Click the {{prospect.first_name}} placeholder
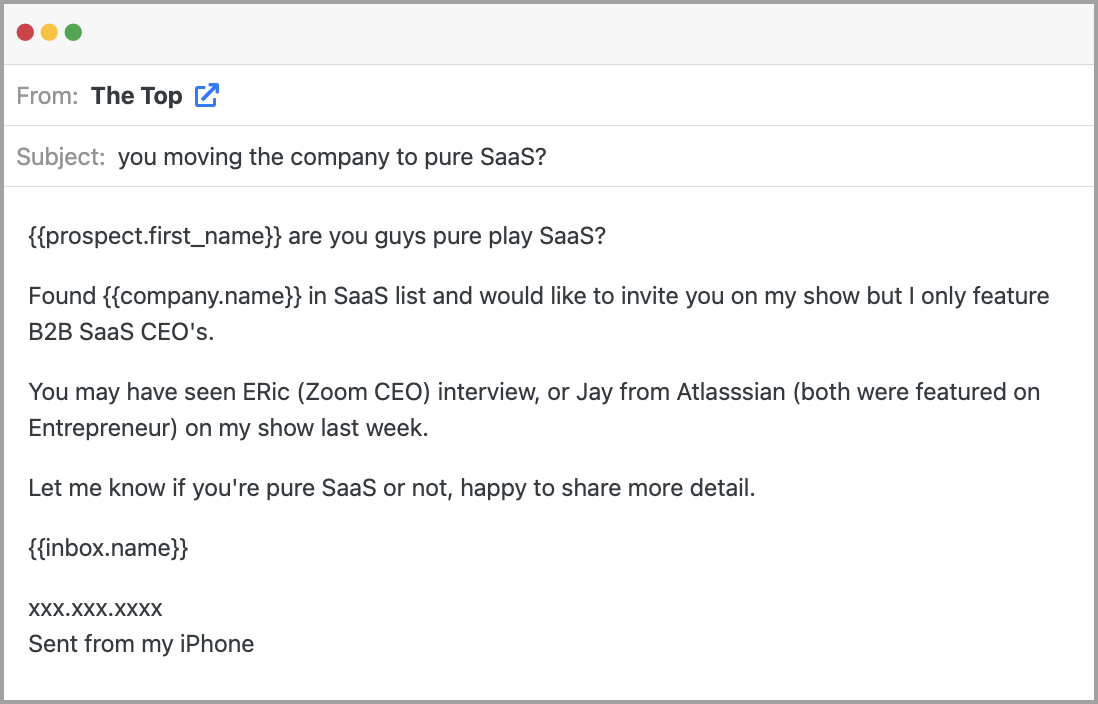Image resolution: width=1098 pixels, height=704 pixels. (x=155, y=238)
